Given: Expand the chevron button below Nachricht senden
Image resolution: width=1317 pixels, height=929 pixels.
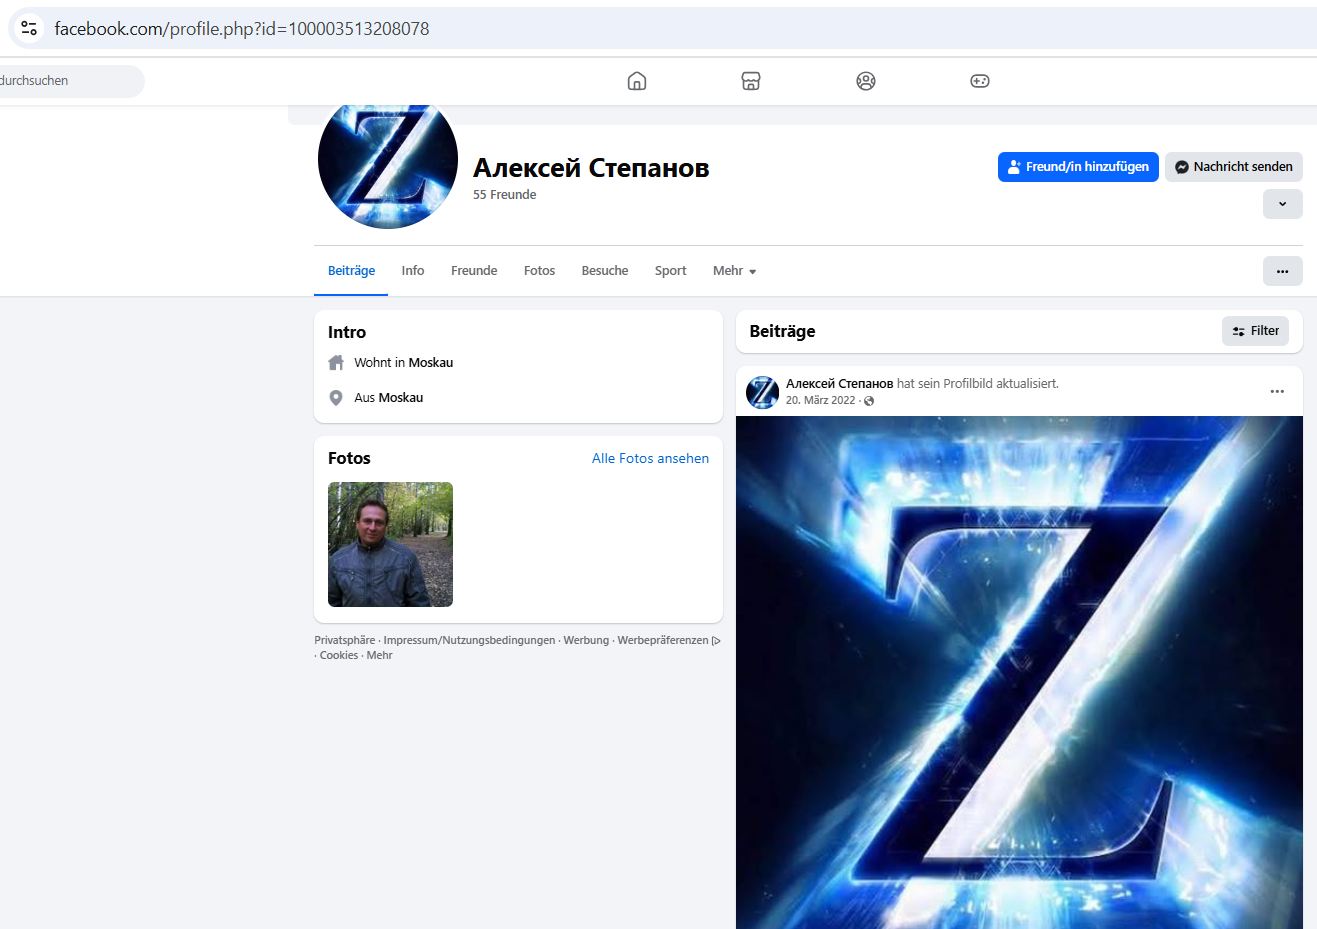Looking at the screenshot, I should [1282, 204].
